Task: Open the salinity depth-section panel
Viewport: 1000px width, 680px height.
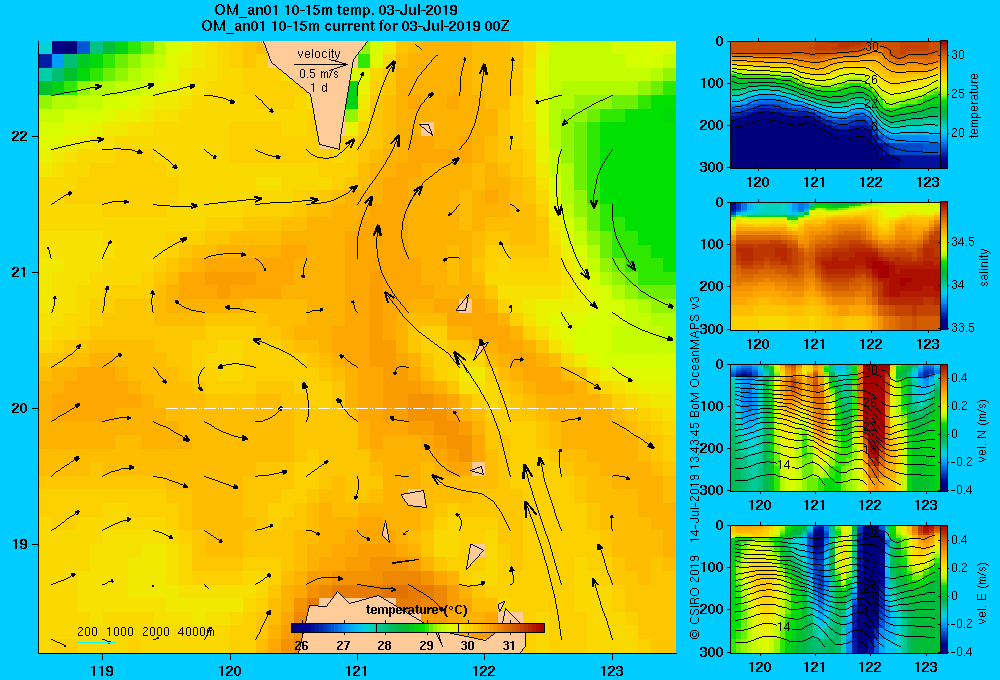Action: 834,266
